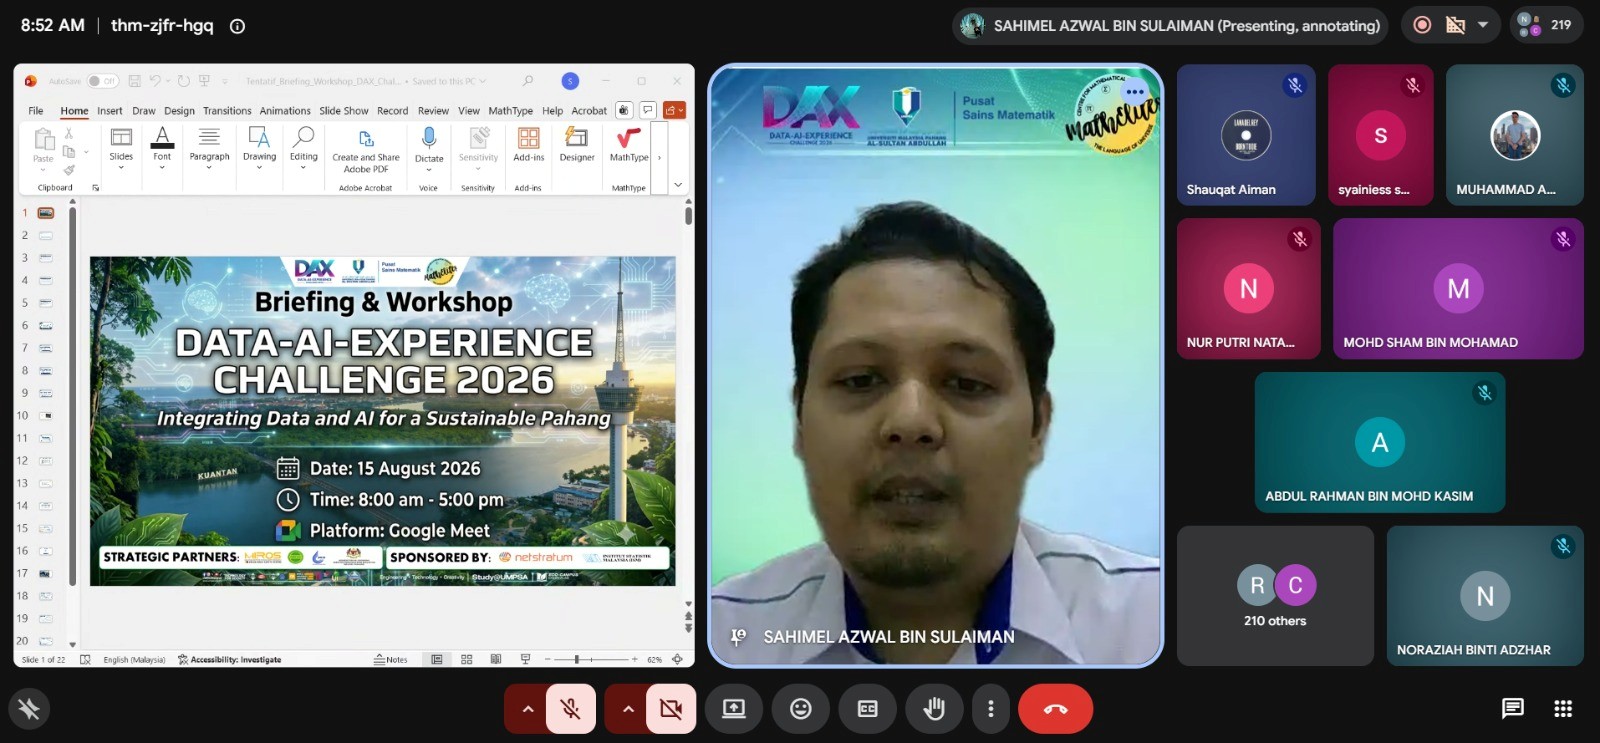Screen dimensions: 1600x743
Task: Switch to the Transitions ribbon tab
Action: pyautogui.click(x=227, y=111)
